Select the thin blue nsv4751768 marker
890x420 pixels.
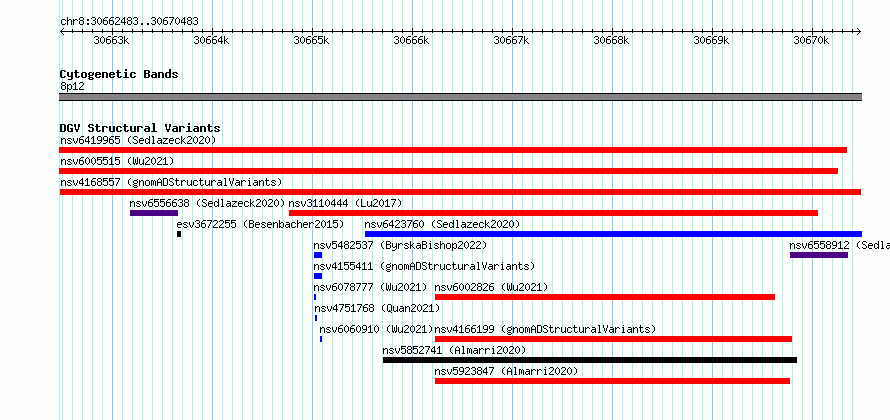[x=316, y=318]
